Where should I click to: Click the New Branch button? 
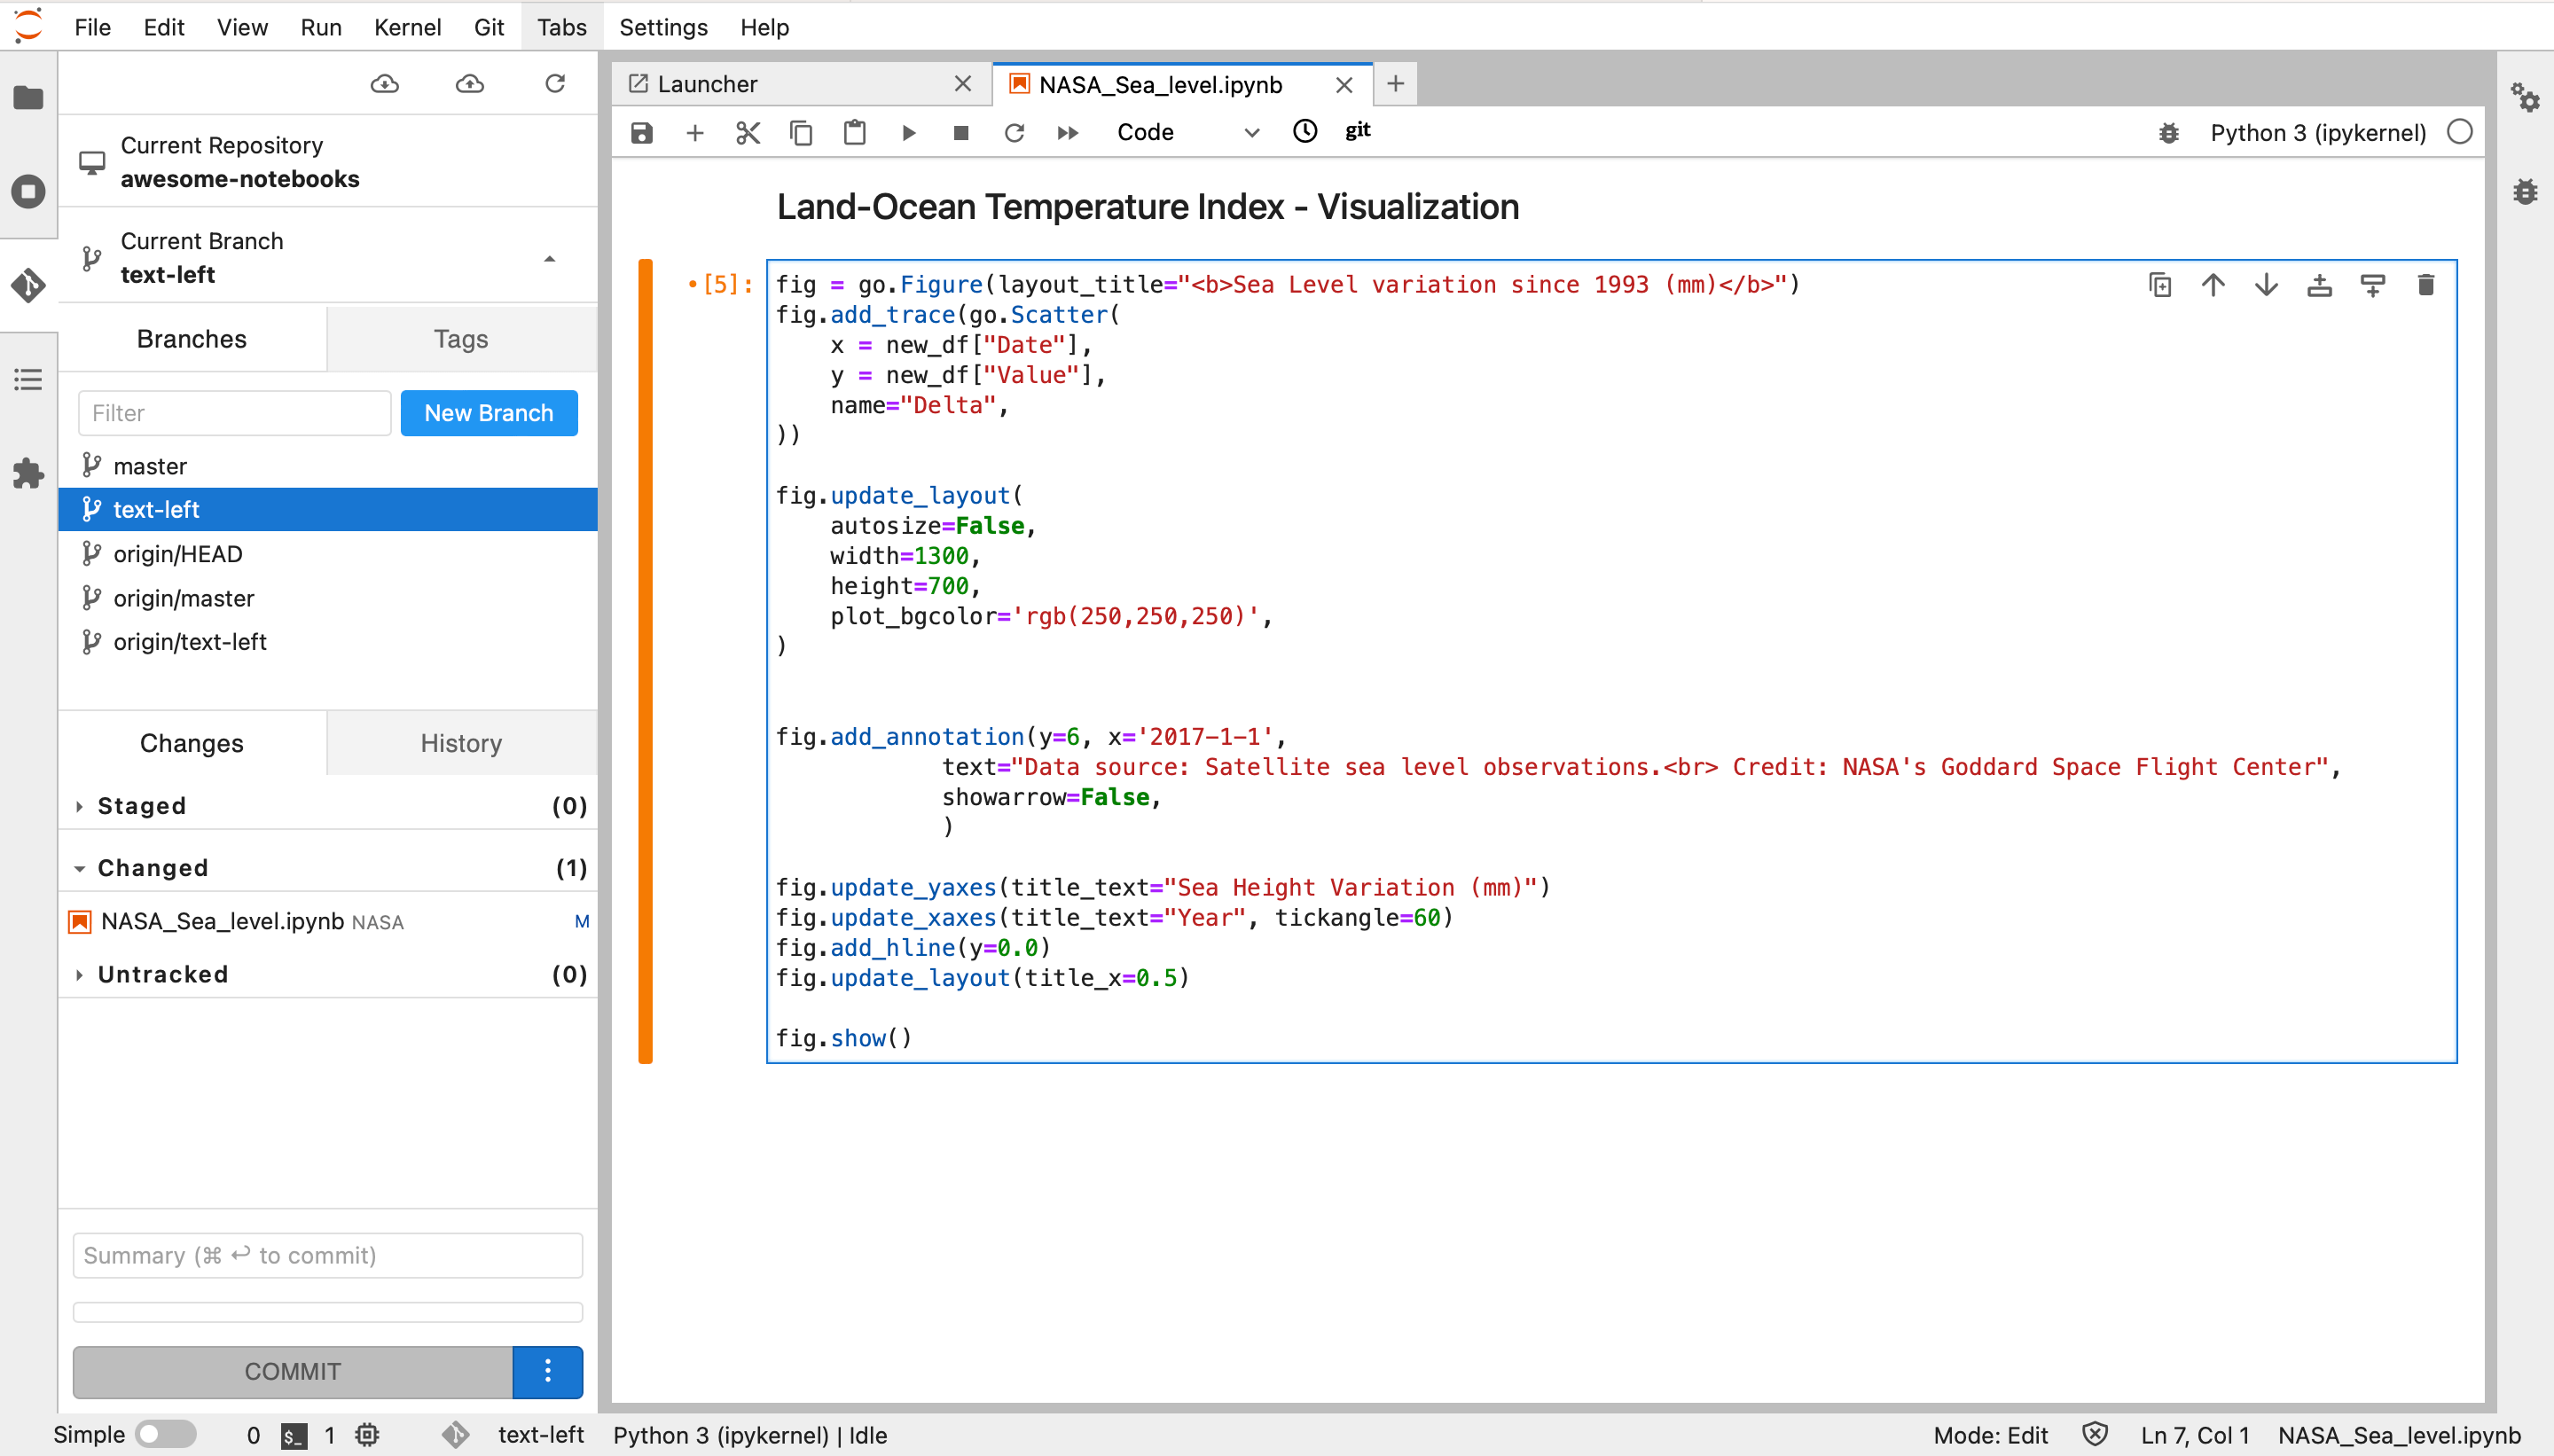(489, 413)
